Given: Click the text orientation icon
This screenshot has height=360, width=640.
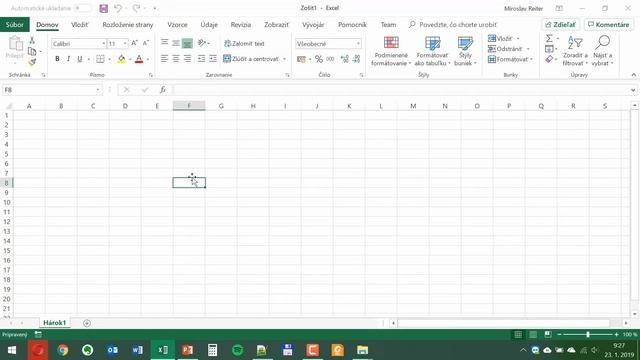Looking at the screenshot, I should click(202, 42).
